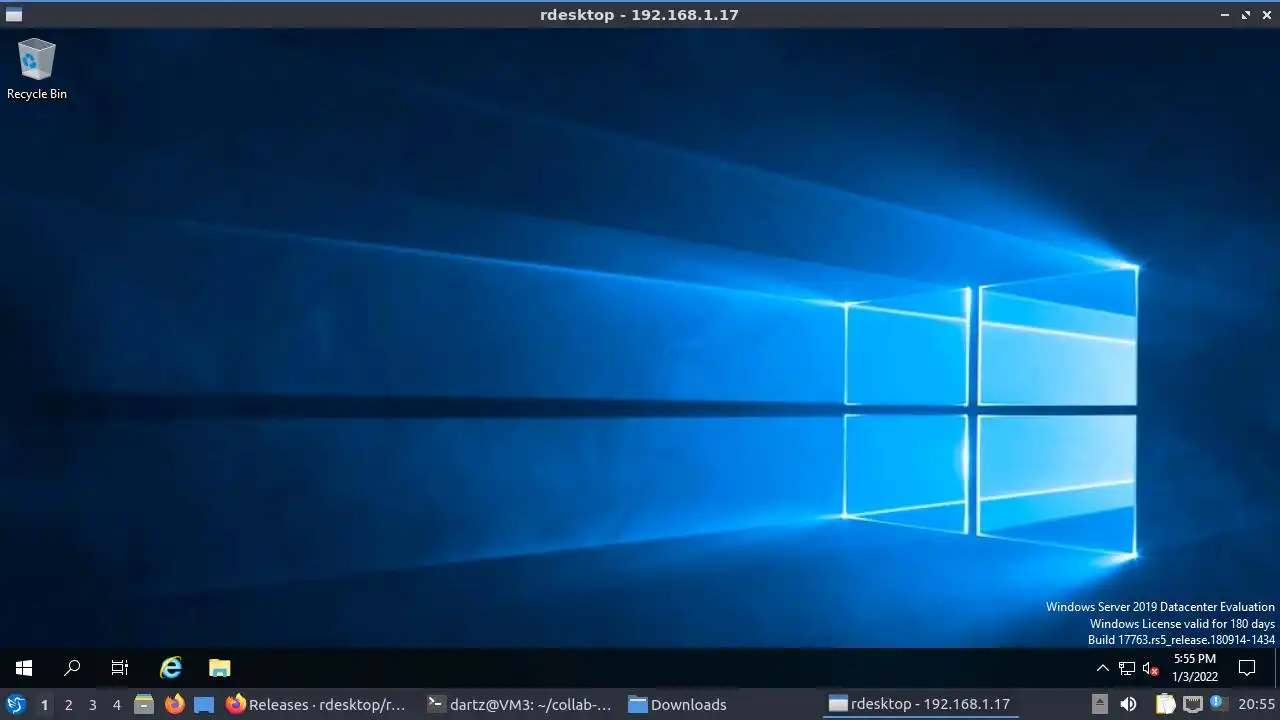Open clipboard manager tray icon
1280x720 pixels.
[x=1165, y=704]
